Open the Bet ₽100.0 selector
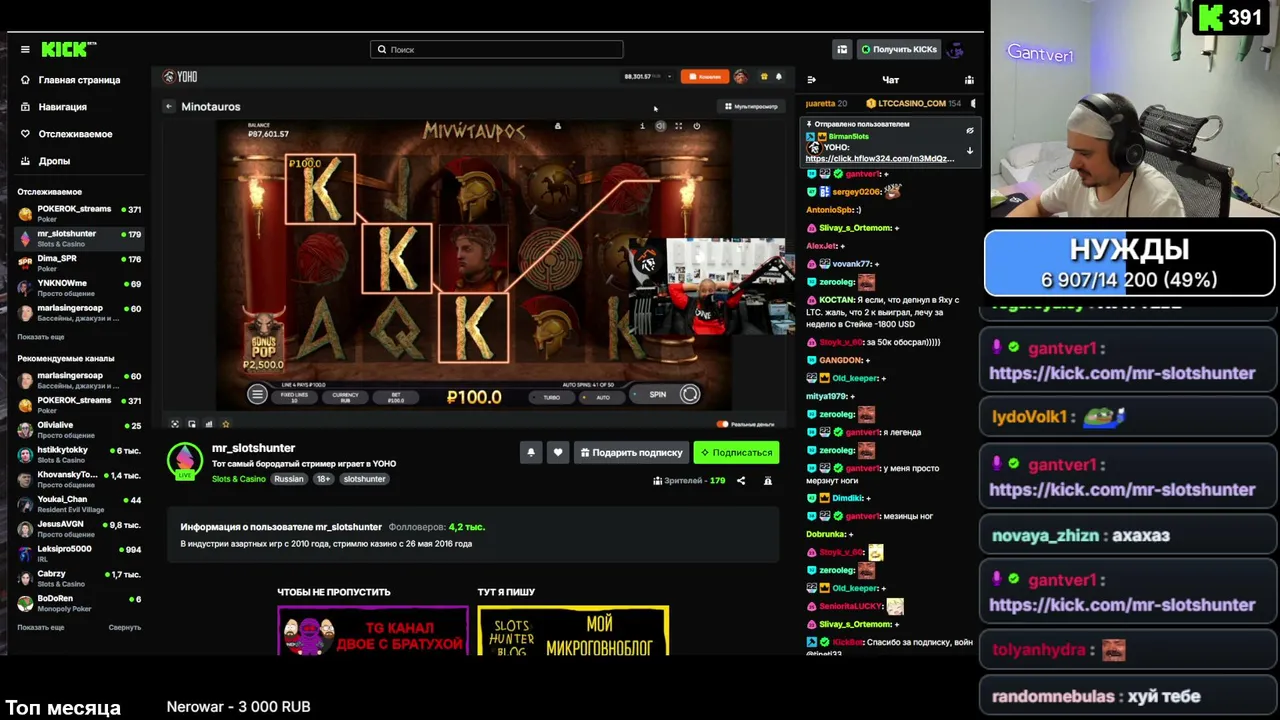 pyautogui.click(x=396, y=397)
